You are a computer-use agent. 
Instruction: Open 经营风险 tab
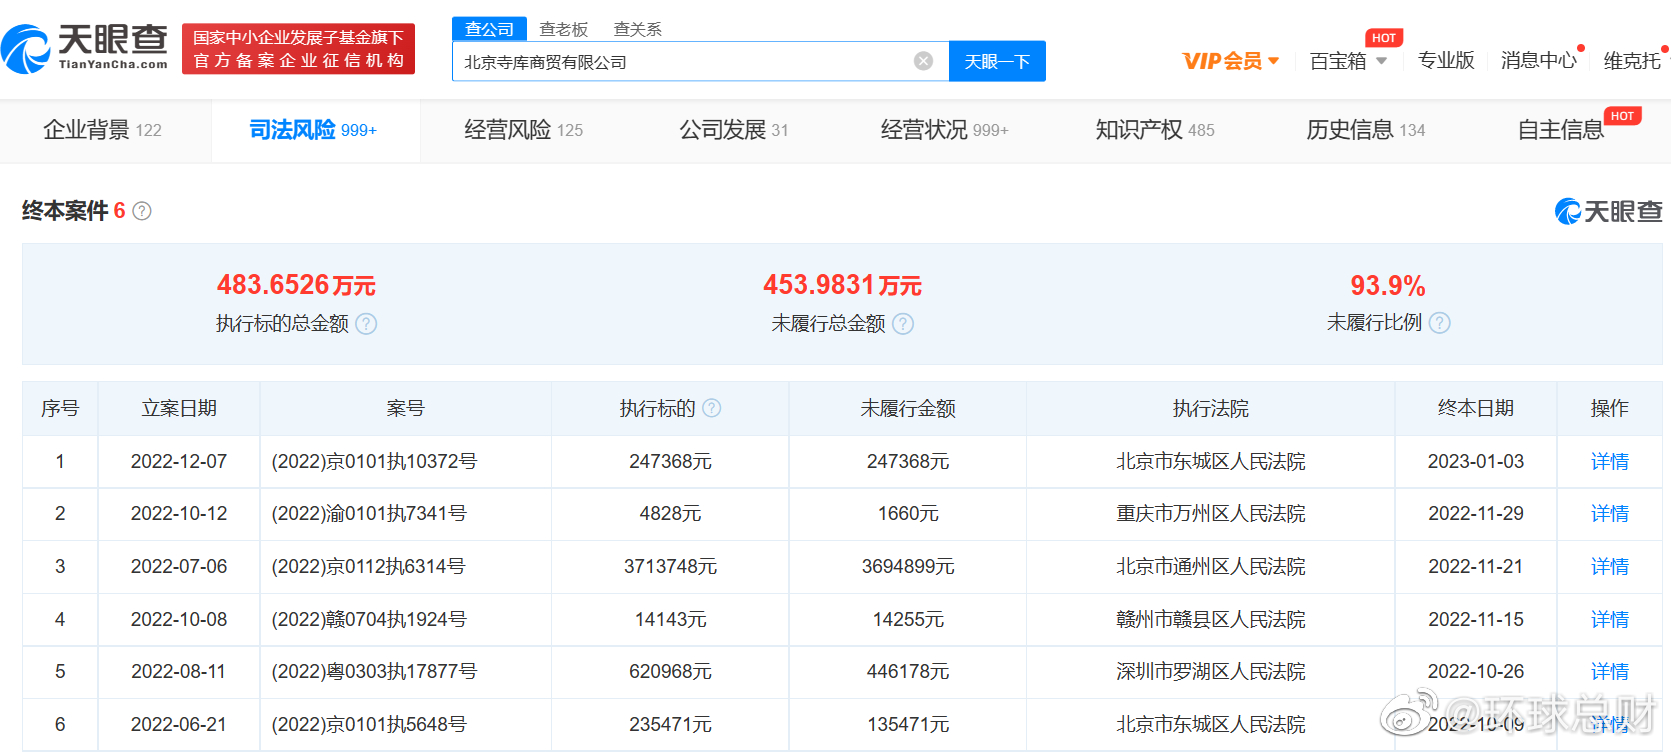click(x=524, y=130)
